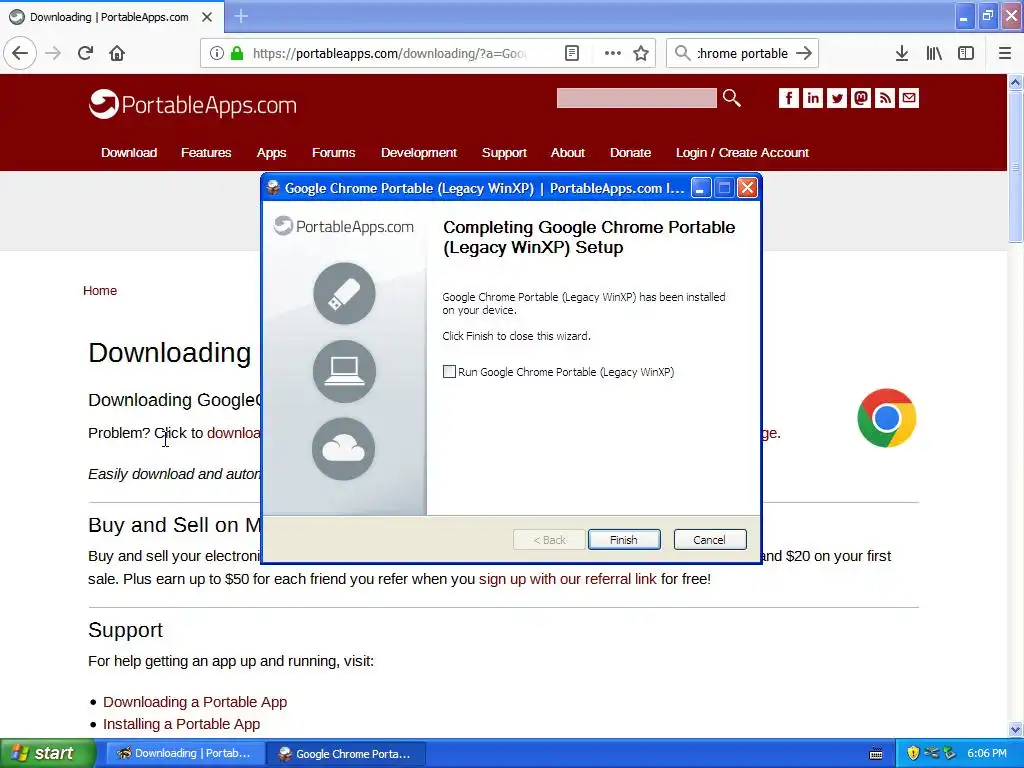
Task: Open 'Downloading a Portable App' link
Action: pyautogui.click(x=195, y=702)
